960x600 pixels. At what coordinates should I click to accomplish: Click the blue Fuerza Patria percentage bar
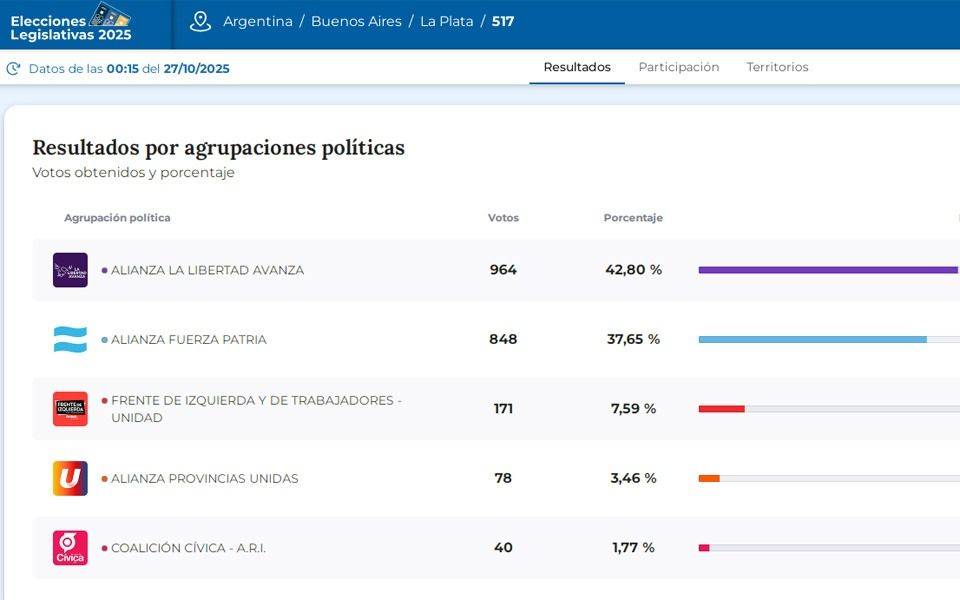[x=812, y=339]
